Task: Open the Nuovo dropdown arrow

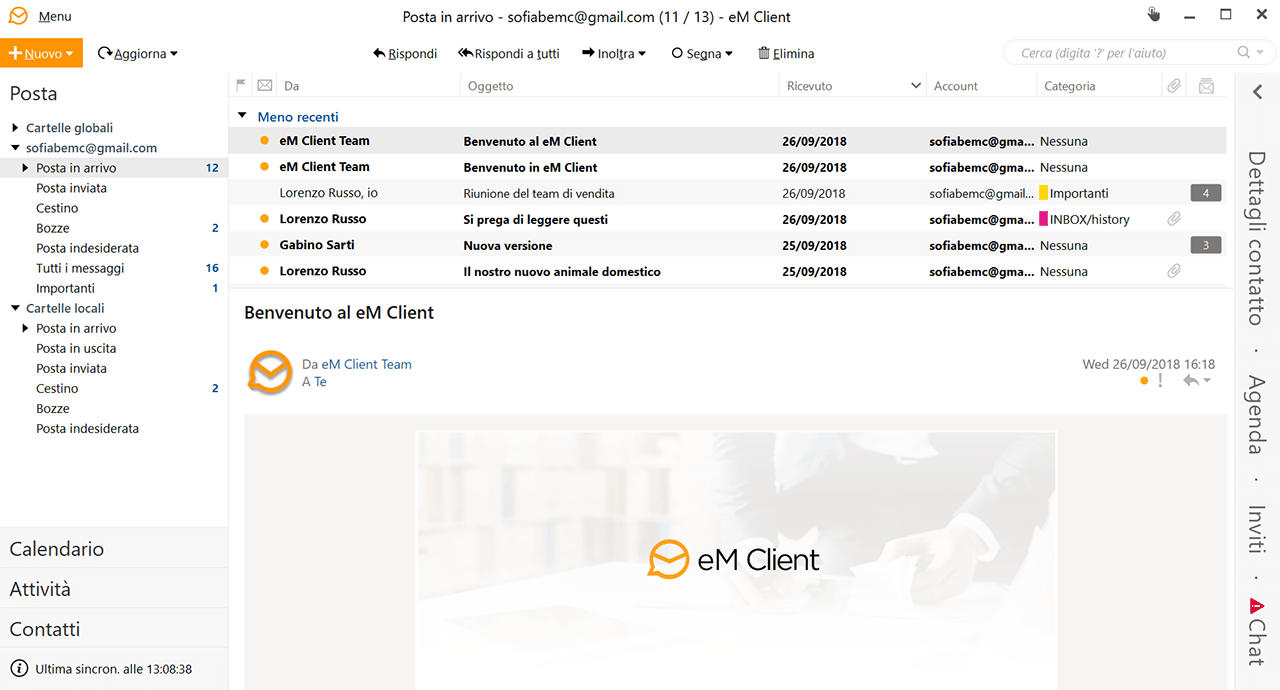Action: pos(70,54)
